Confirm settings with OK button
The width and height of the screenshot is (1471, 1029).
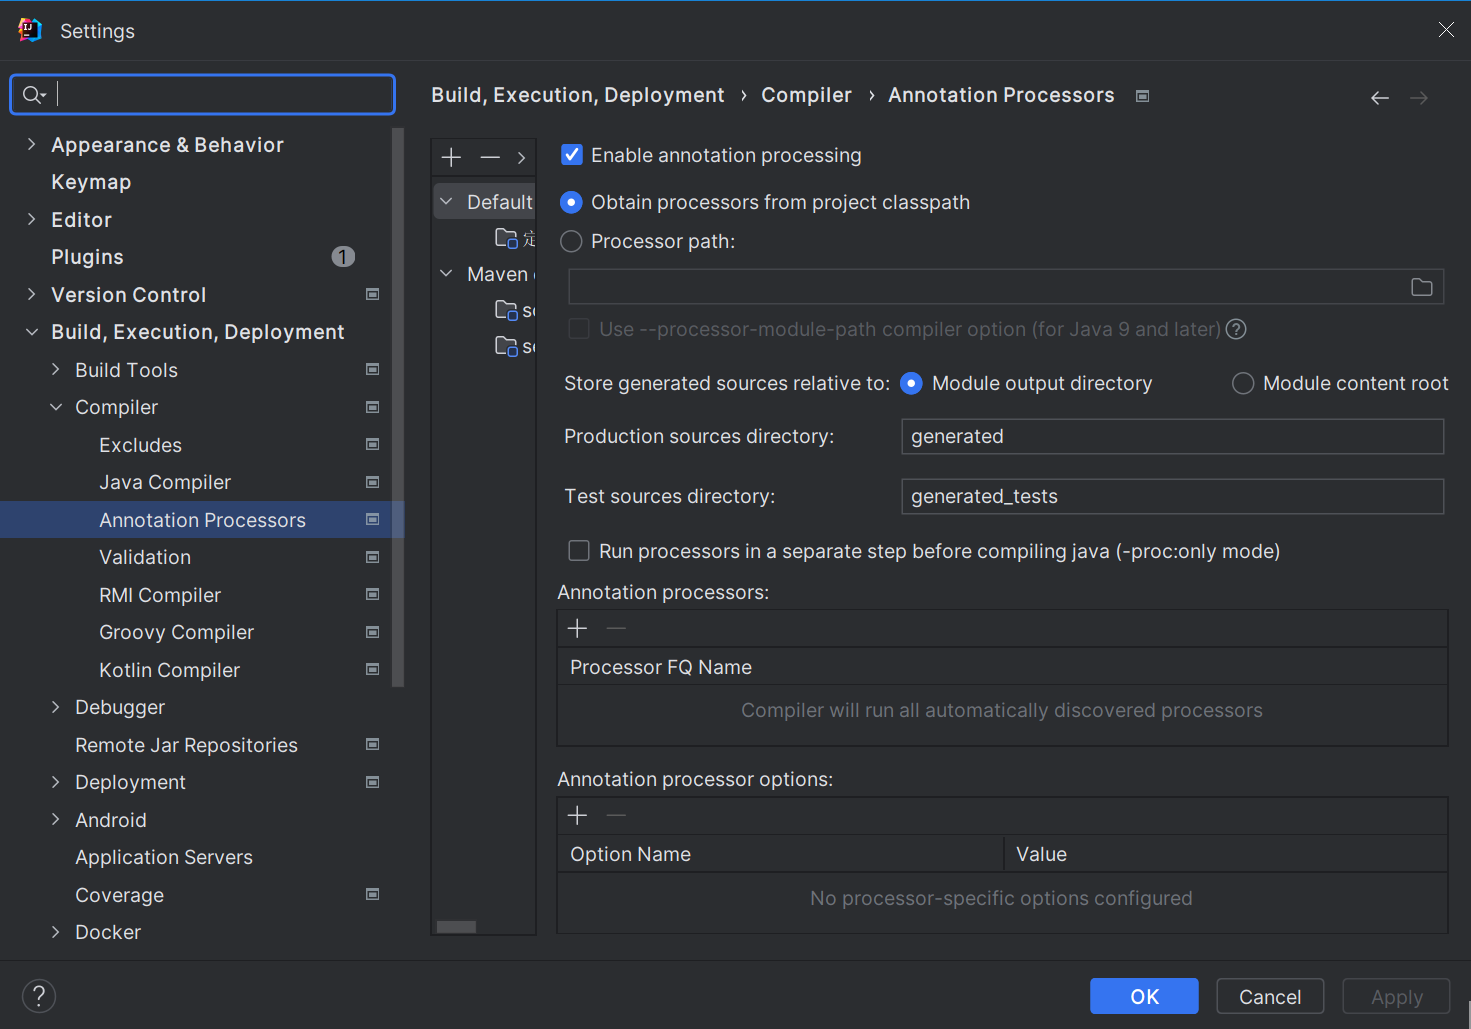pos(1144,996)
